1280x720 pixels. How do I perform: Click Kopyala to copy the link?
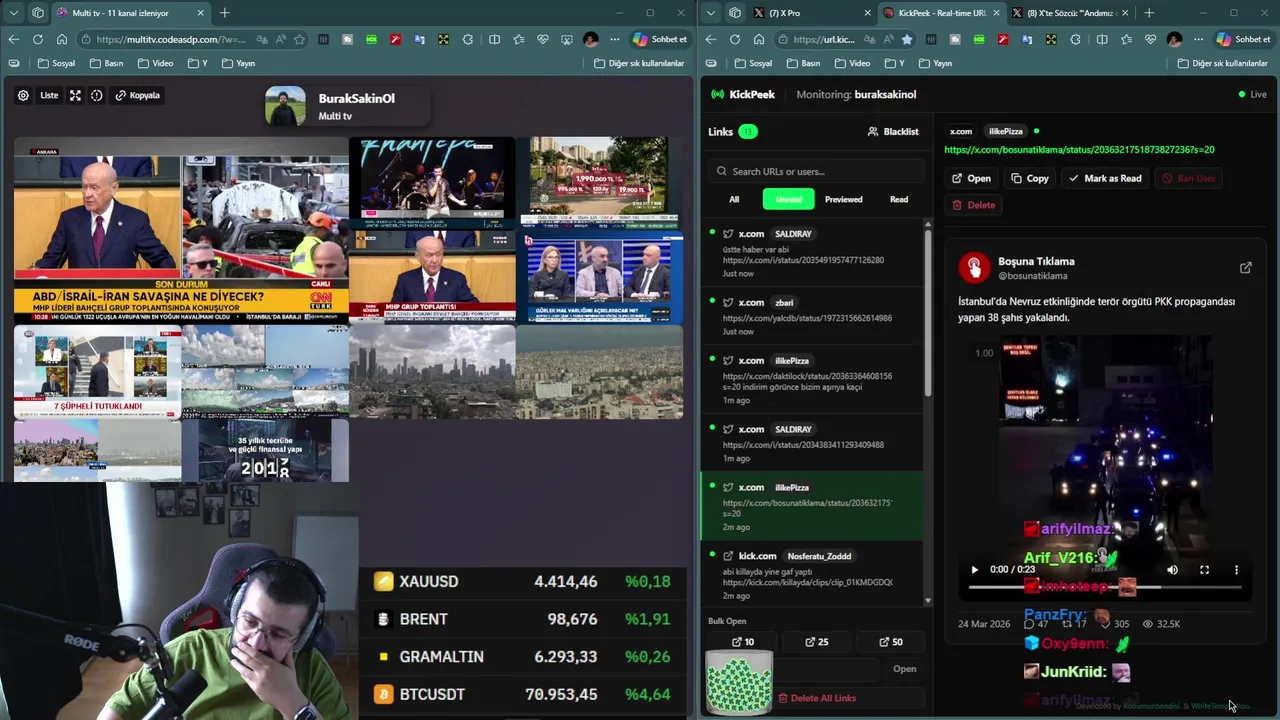coord(138,96)
